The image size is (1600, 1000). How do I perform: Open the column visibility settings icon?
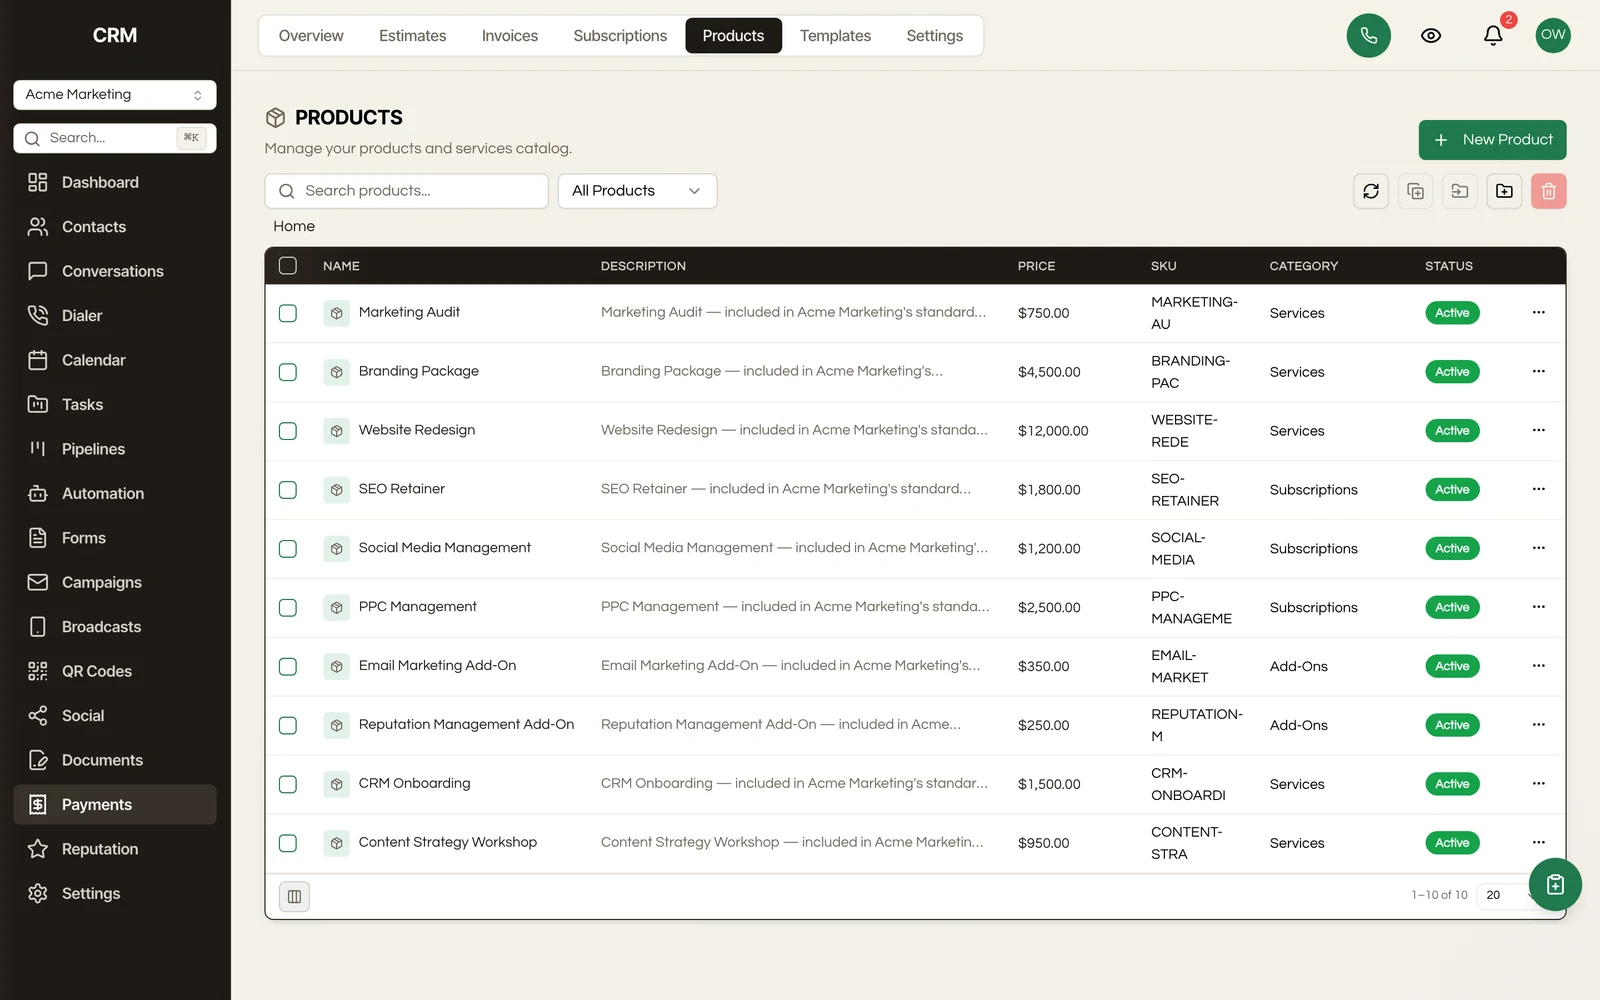coord(294,896)
